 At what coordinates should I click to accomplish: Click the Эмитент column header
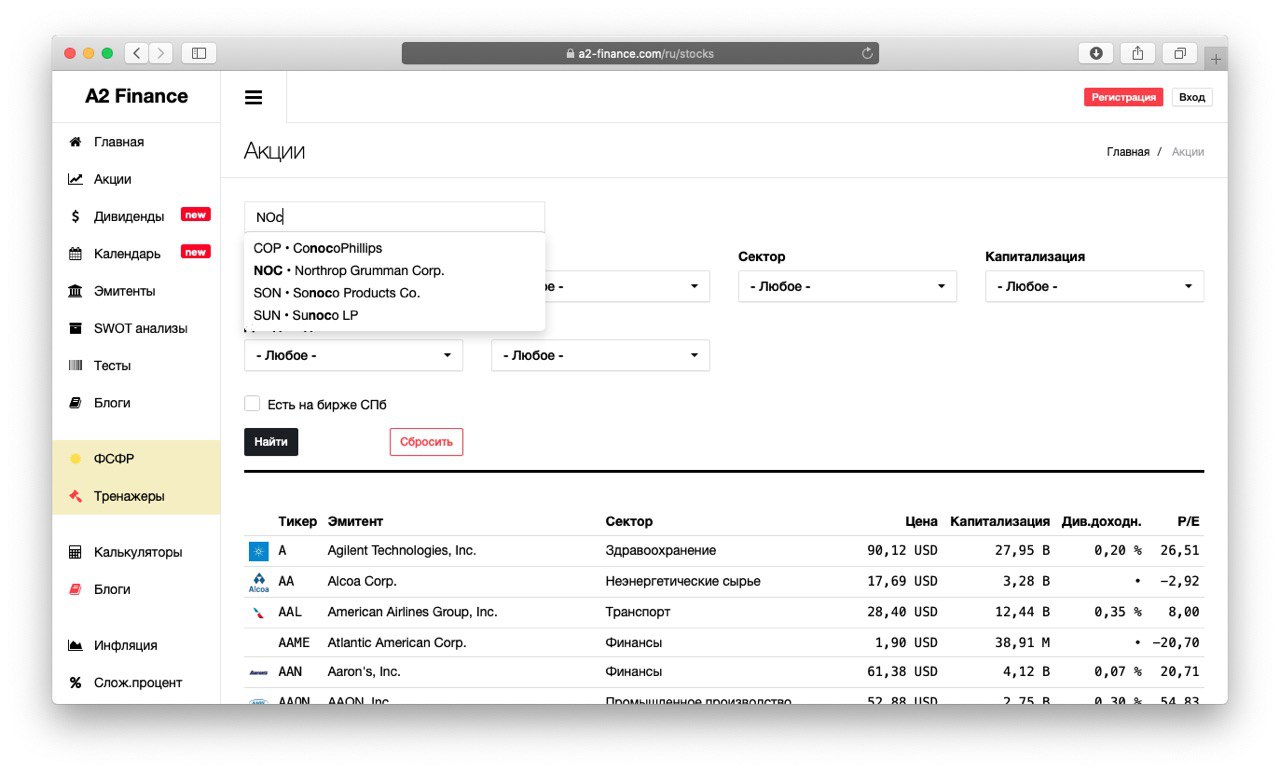355,521
